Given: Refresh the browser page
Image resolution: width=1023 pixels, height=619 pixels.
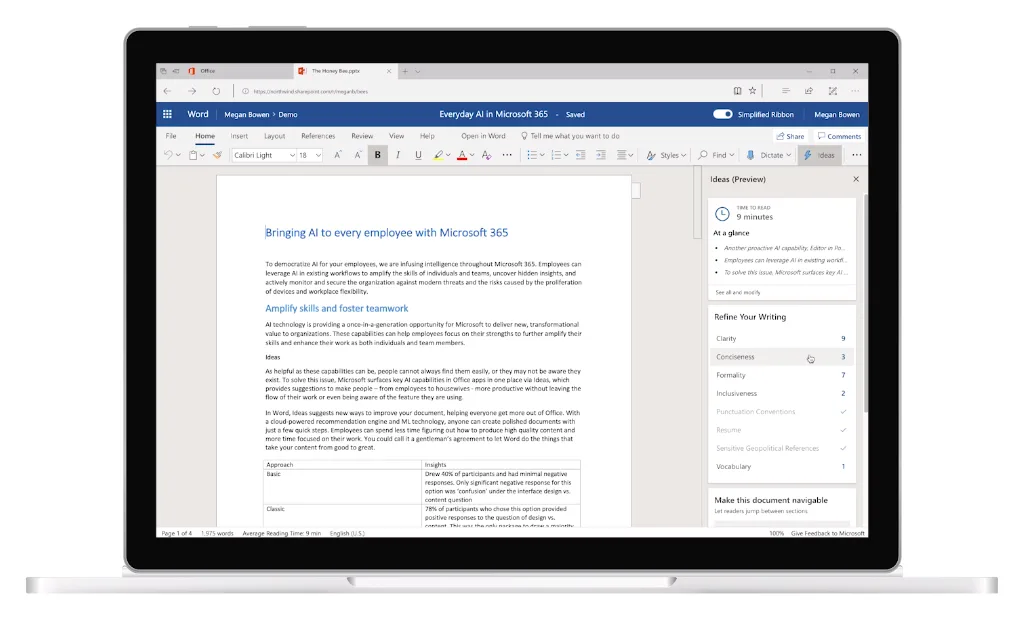Looking at the screenshot, I should point(216,91).
